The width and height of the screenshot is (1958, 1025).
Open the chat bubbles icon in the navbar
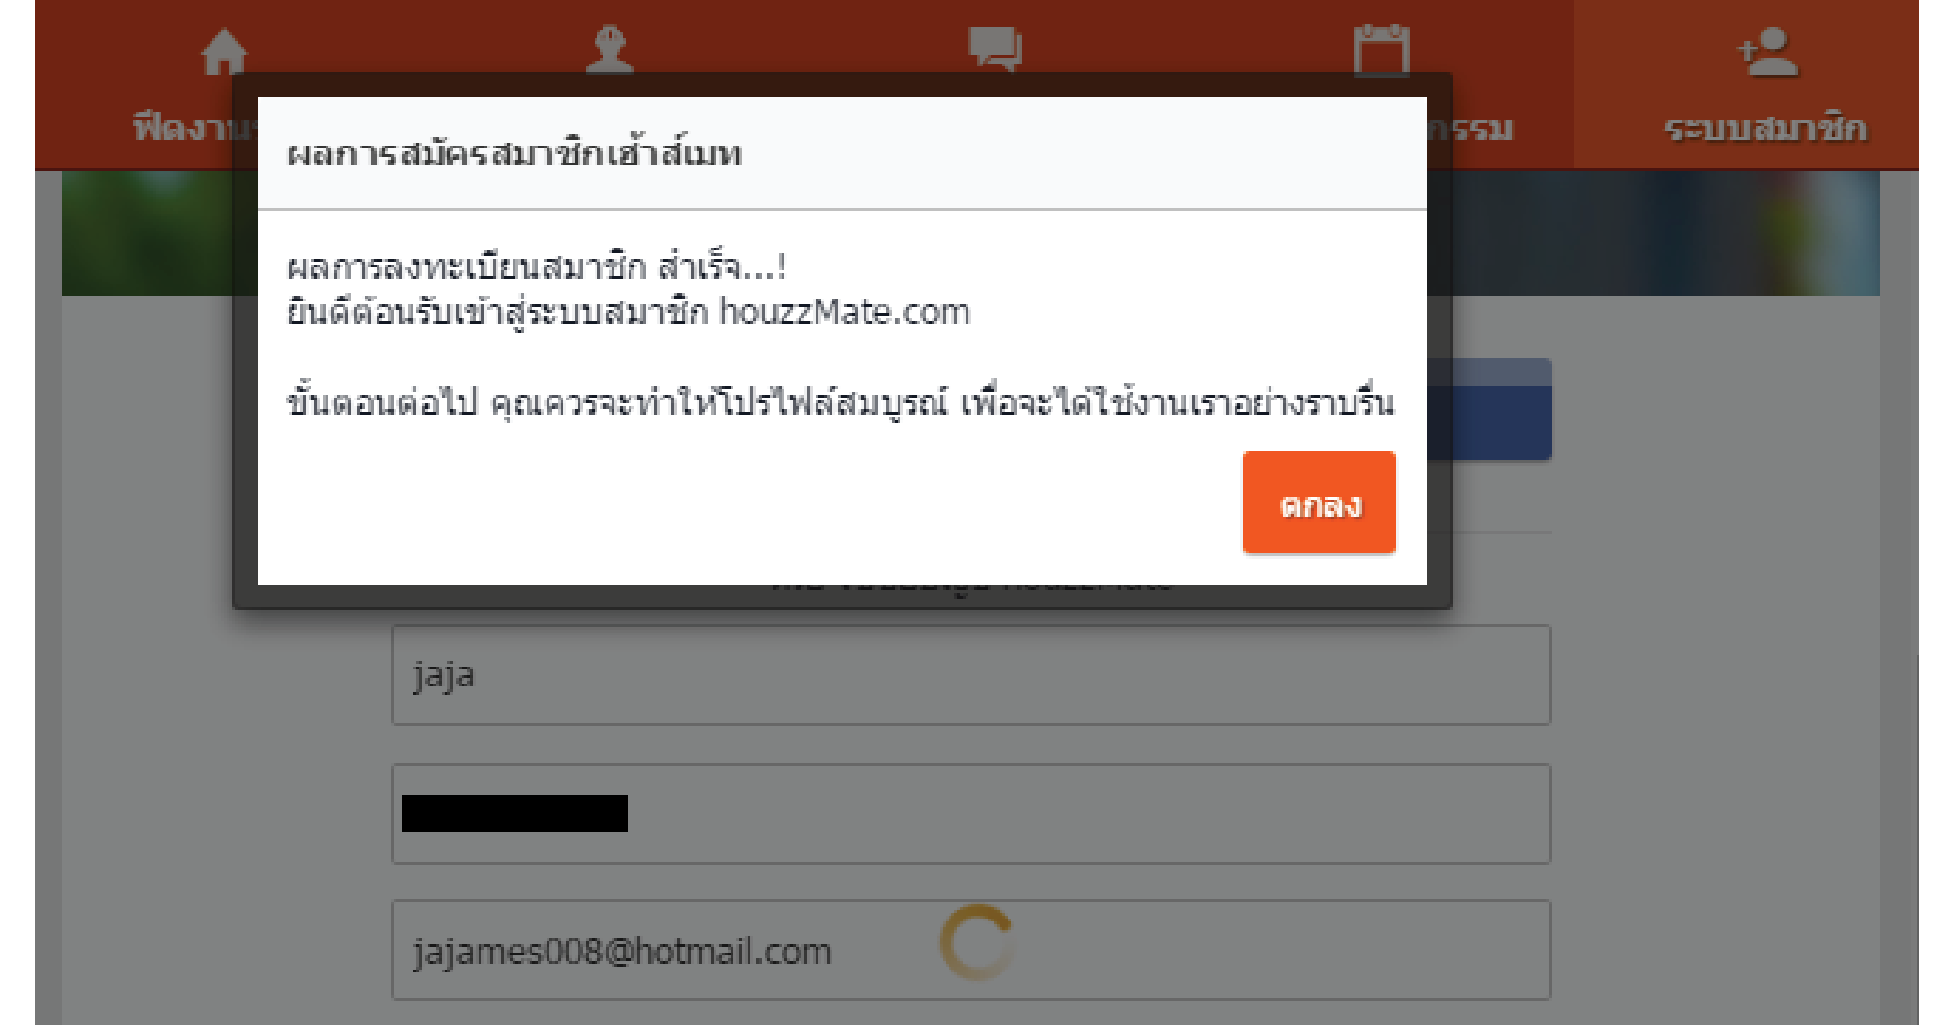(995, 49)
